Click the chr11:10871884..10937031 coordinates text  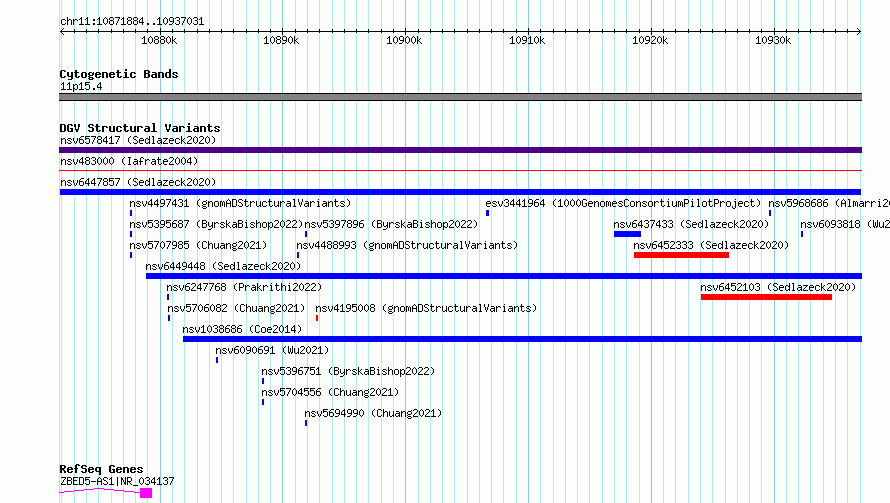click(132, 21)
